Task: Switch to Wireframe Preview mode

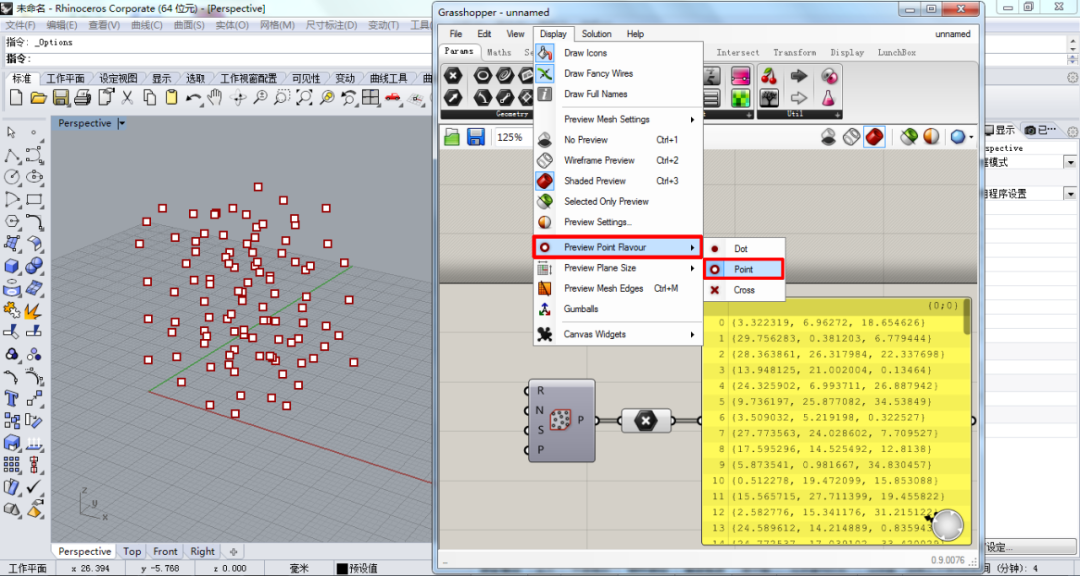Action: [599, 161]
